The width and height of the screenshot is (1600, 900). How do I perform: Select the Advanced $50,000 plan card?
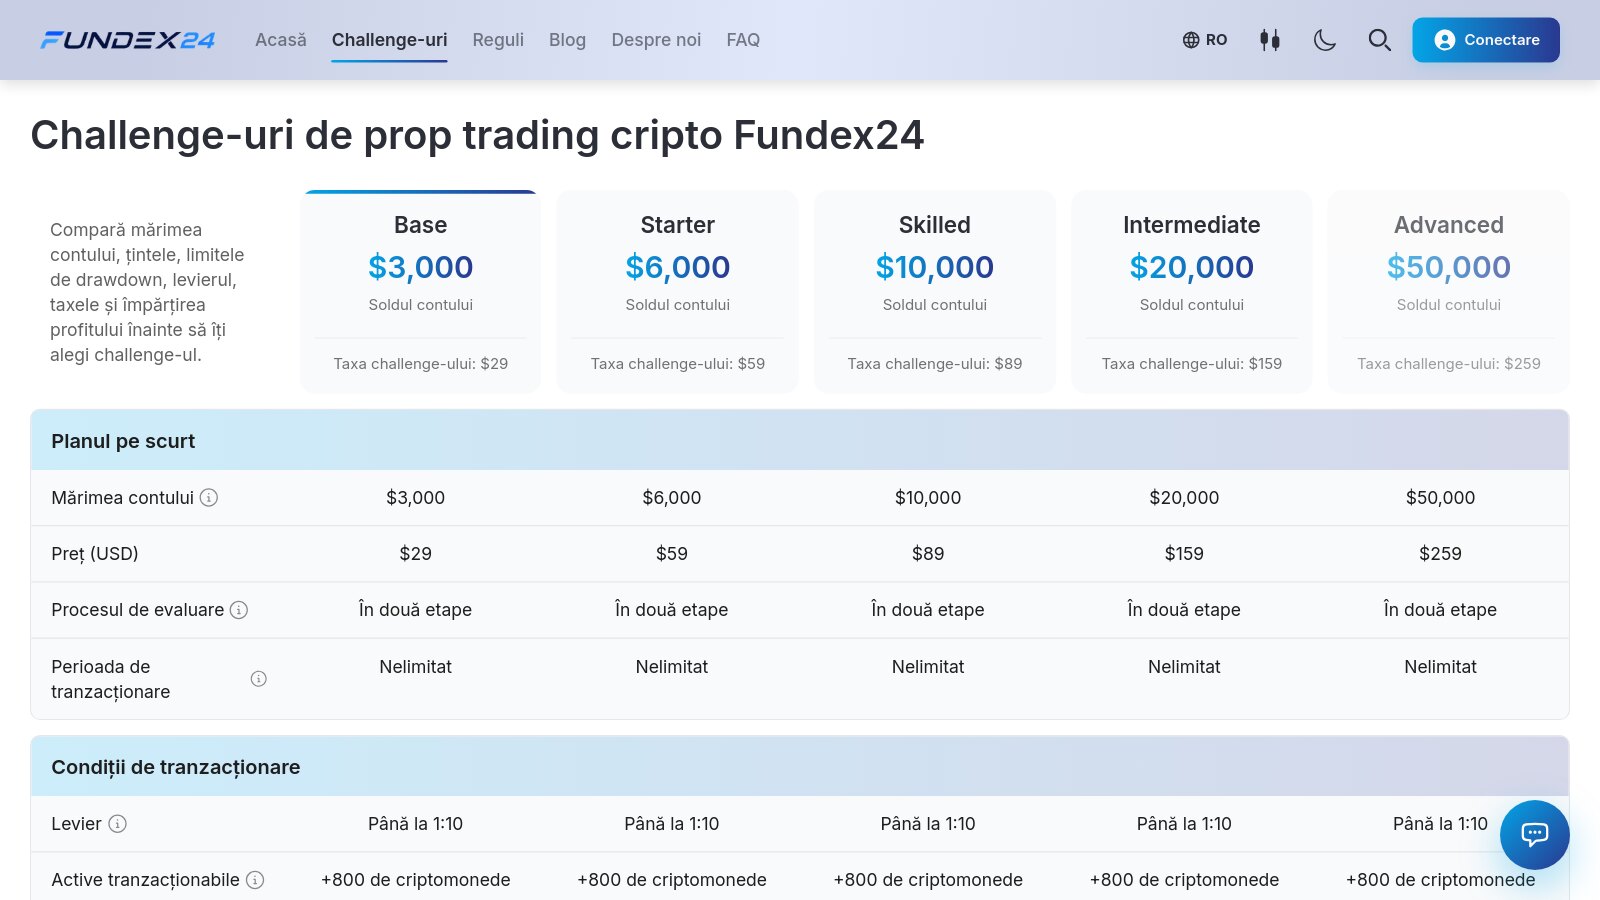[1449, 291]
